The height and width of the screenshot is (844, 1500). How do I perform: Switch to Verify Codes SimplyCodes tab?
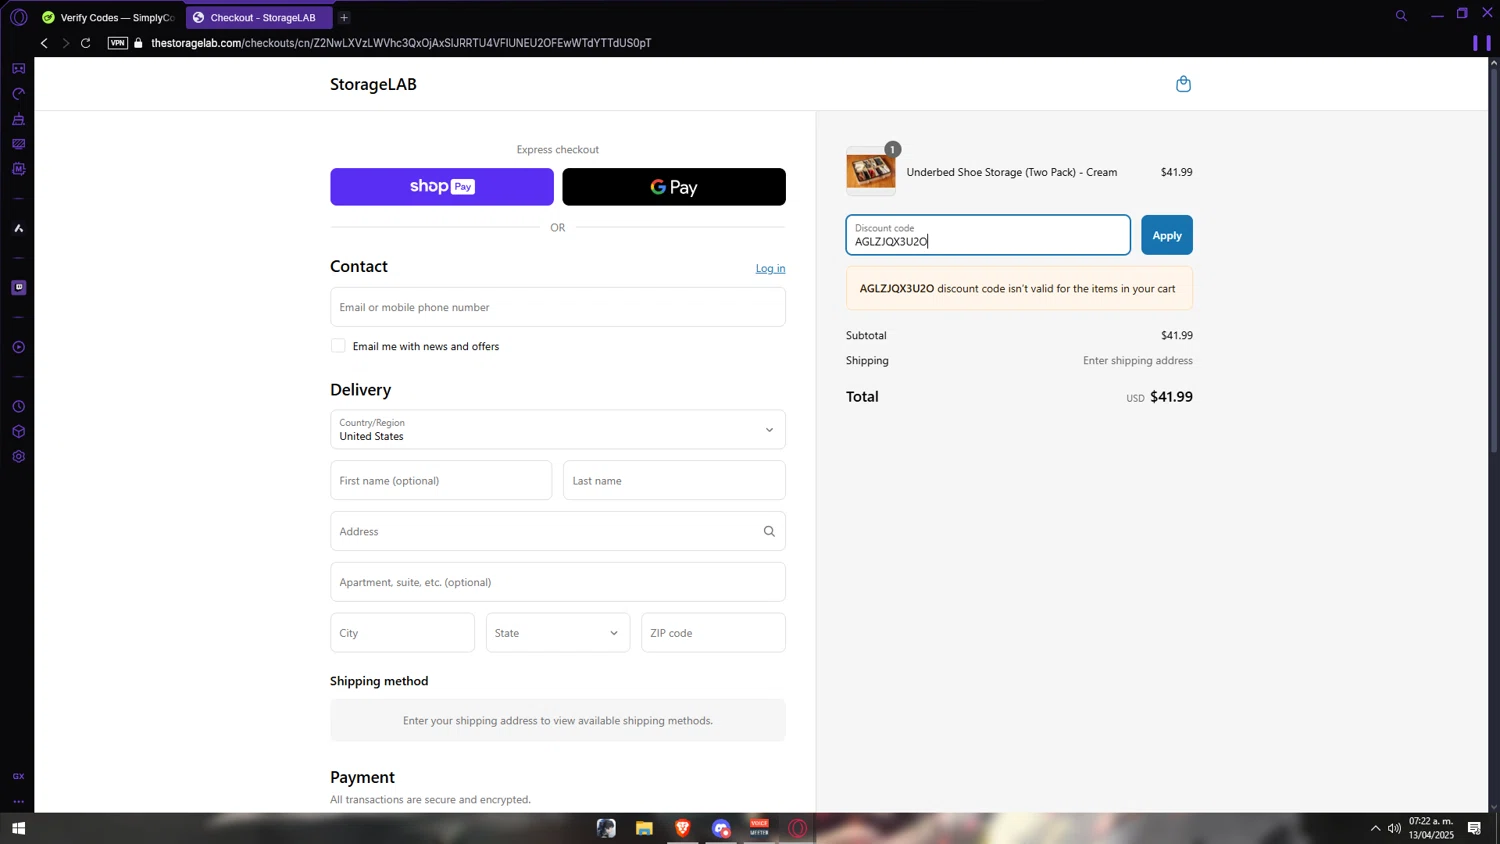[108, 17]
